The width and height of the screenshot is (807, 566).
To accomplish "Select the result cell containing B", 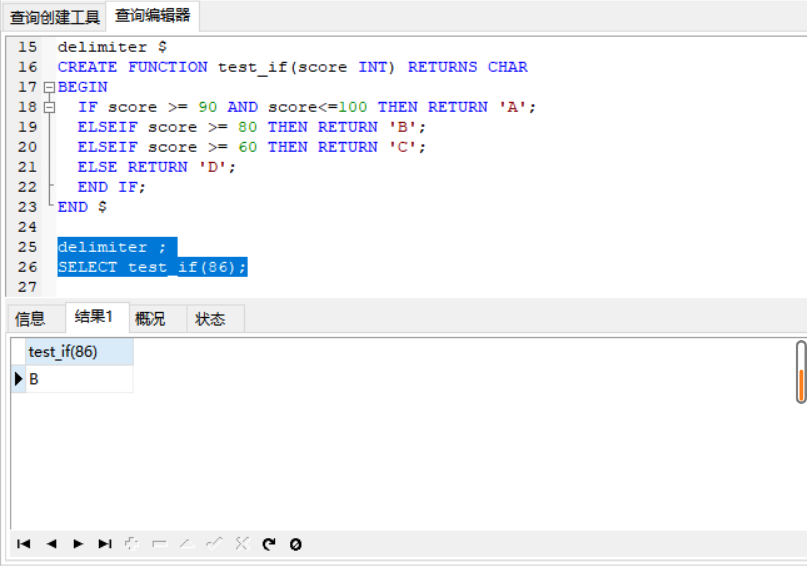I will tap(79, 379).
